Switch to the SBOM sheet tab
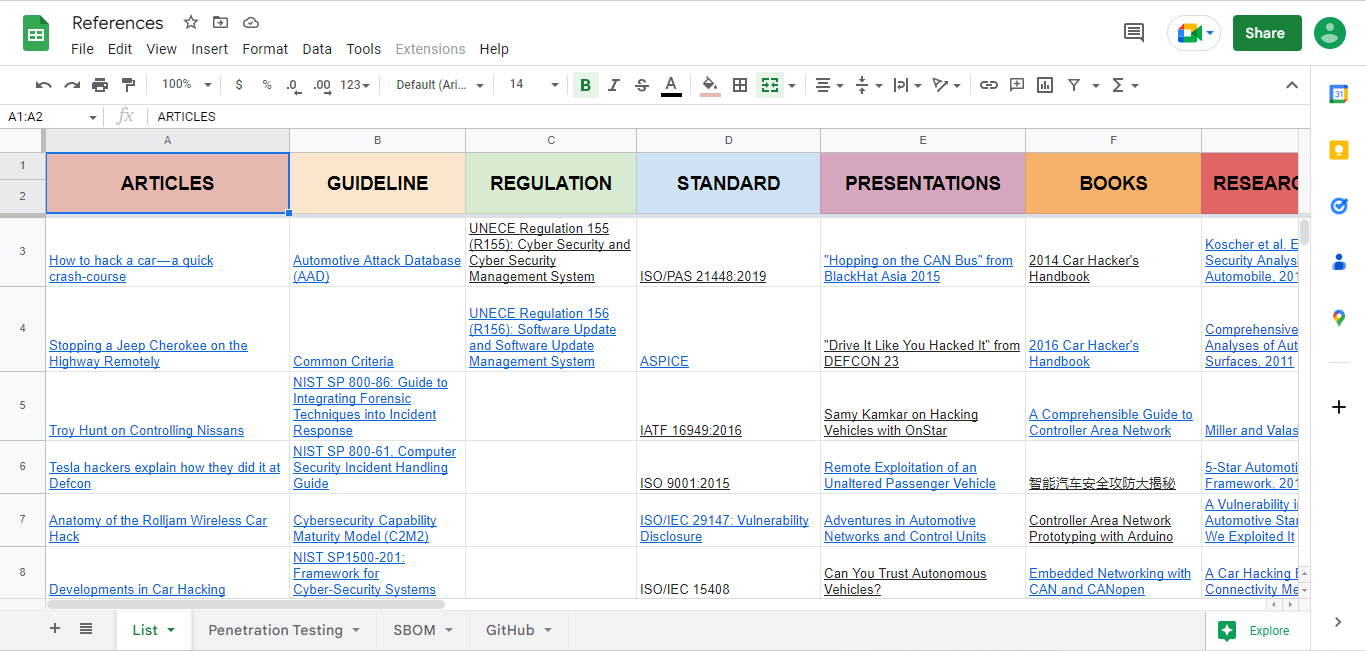1366x651 pixels. pos(423,630)
